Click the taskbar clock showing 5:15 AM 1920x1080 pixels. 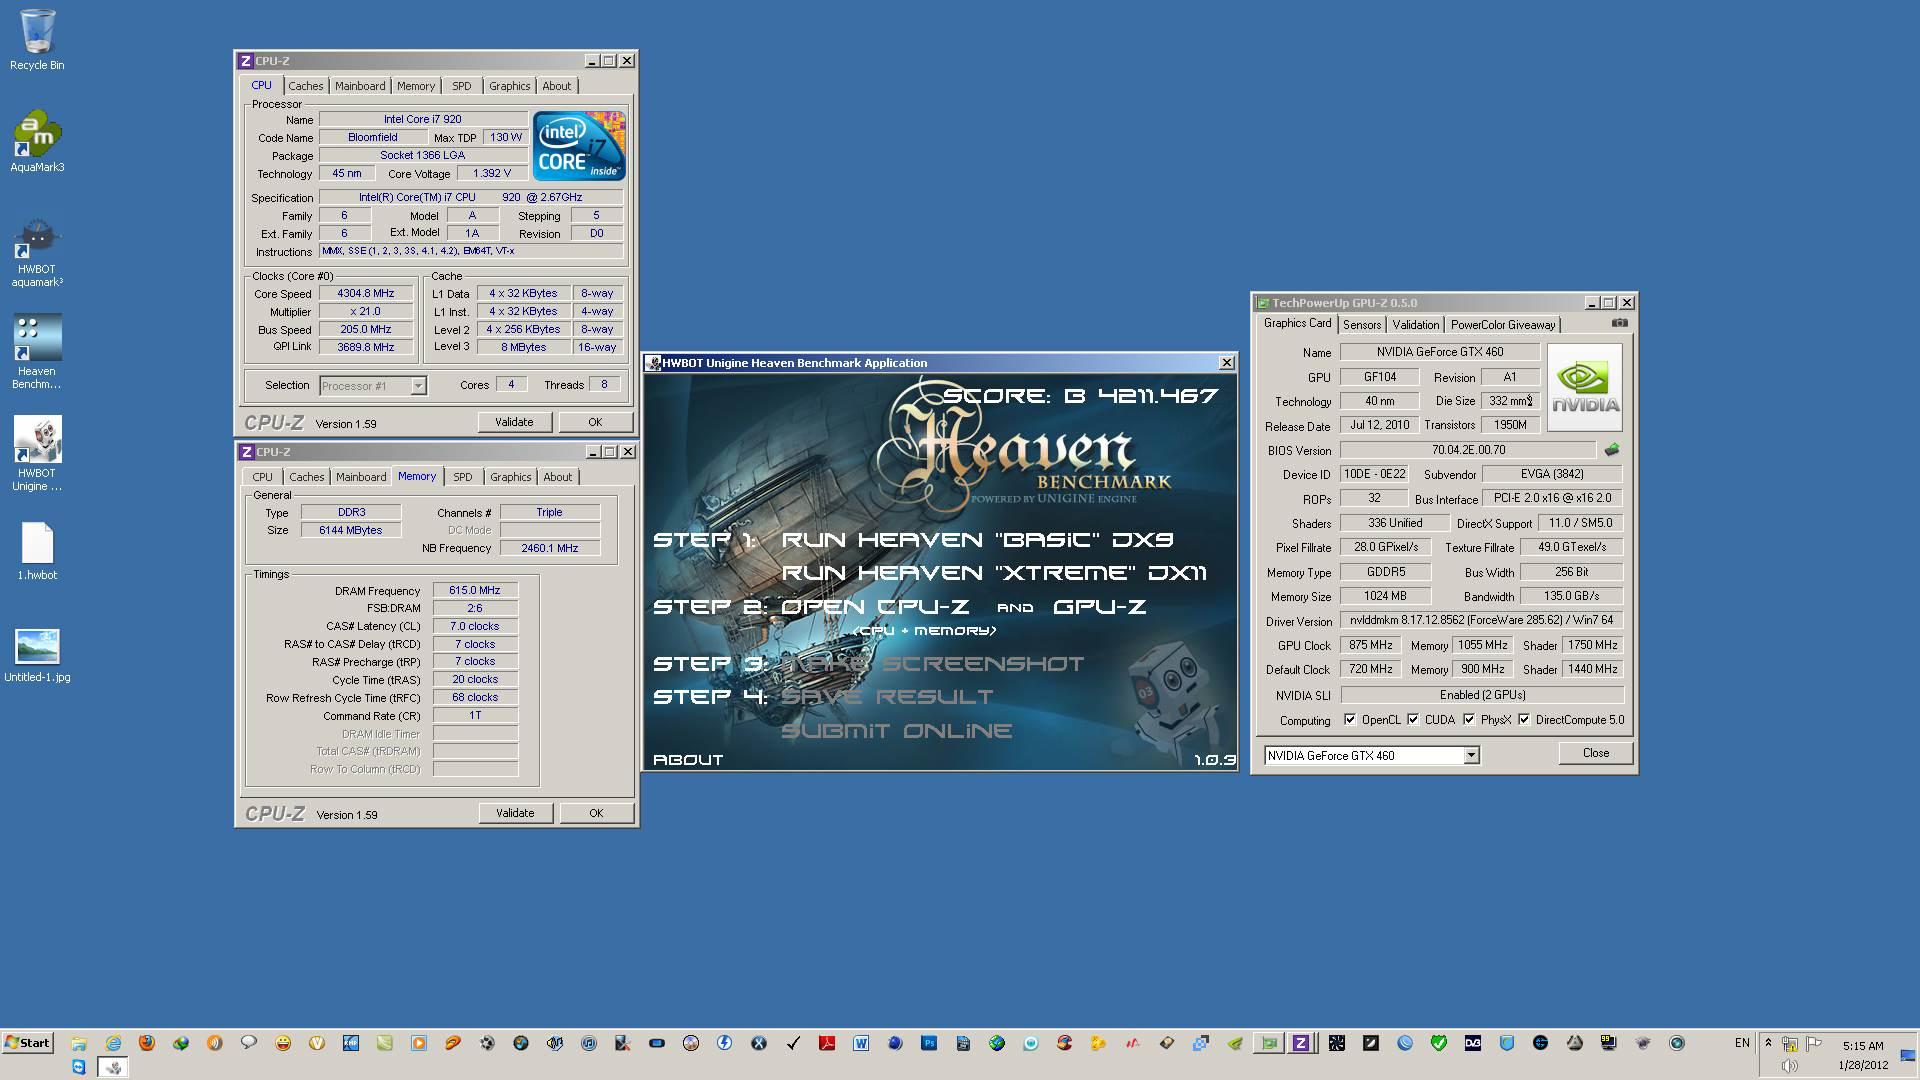click(1863, 1046)
